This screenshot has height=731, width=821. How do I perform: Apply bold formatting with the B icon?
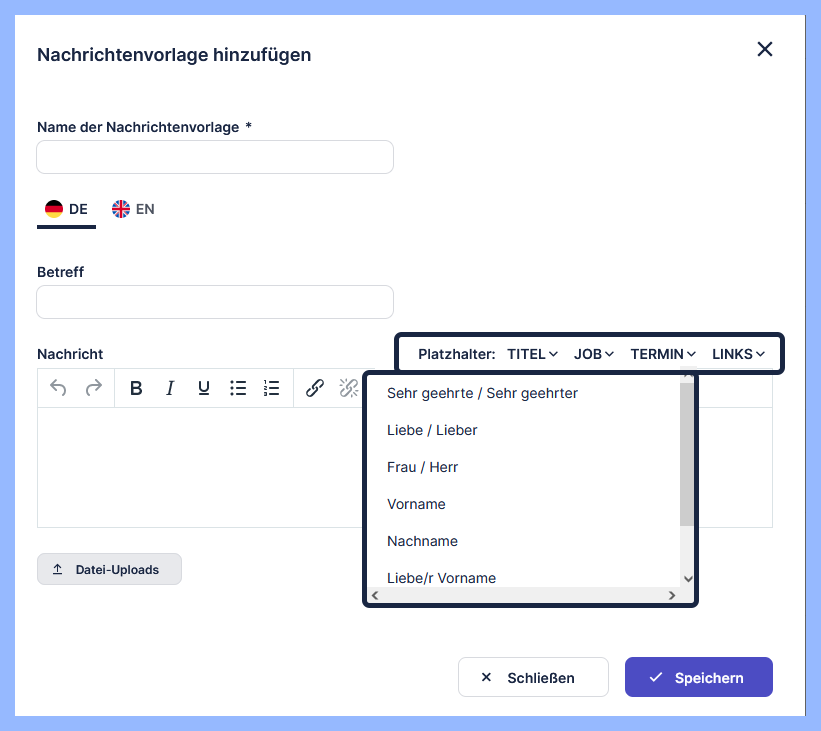[136, 388]
